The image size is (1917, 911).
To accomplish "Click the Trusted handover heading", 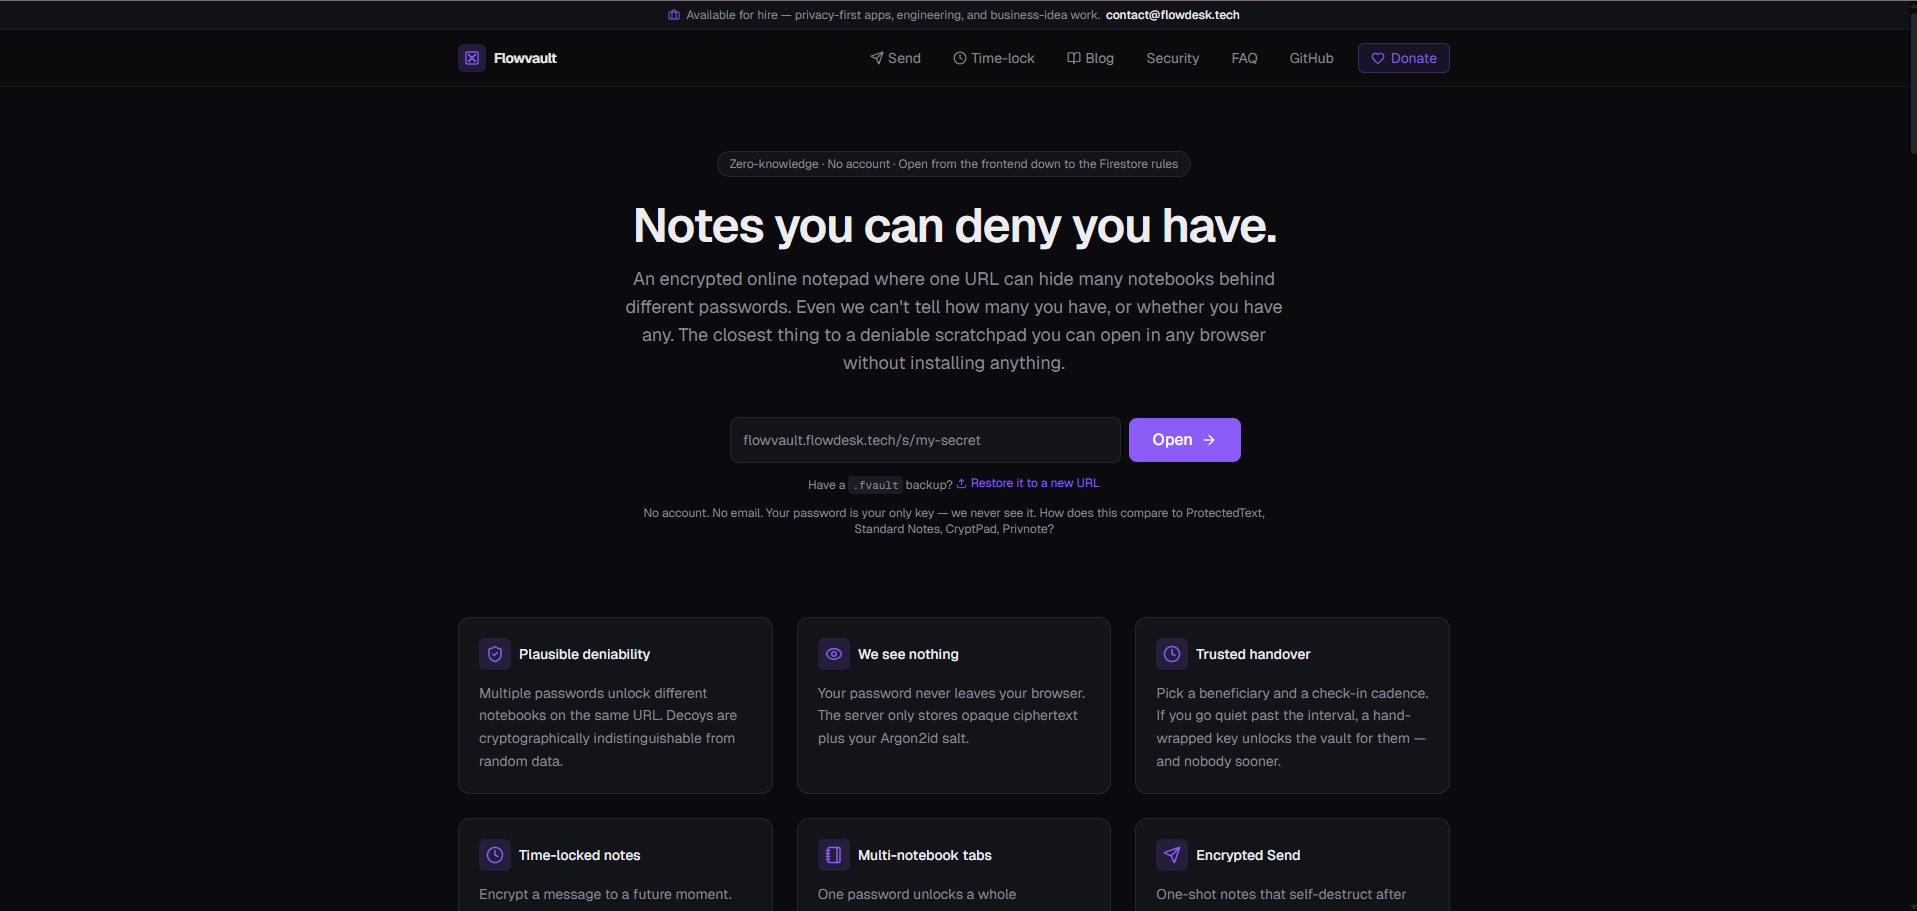I will click(1253, 654).
